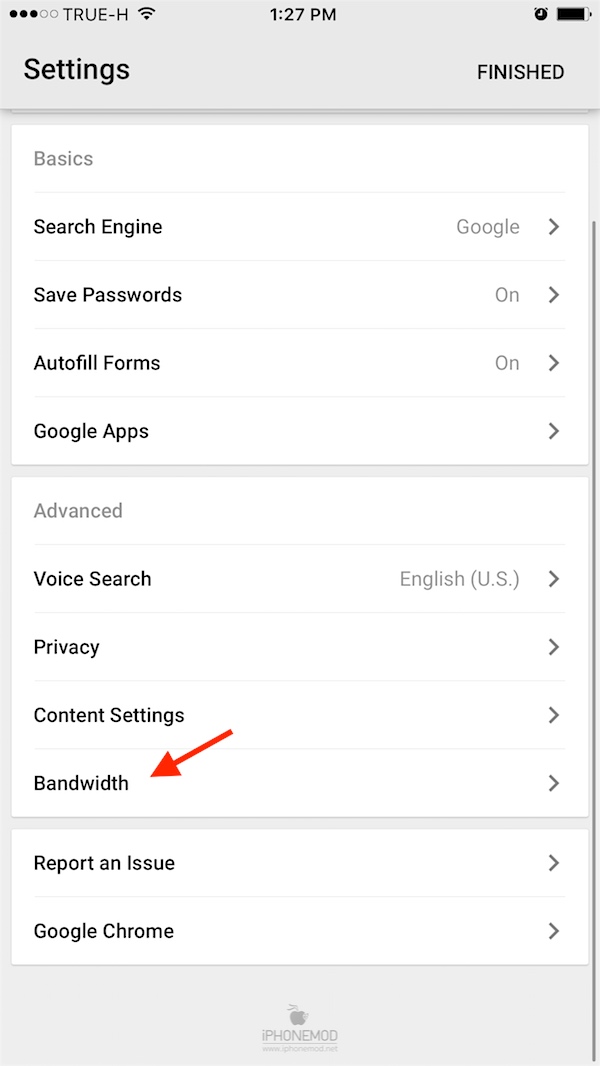
Task: Click chevron next to Save Passwords
Action: [554, 295]
